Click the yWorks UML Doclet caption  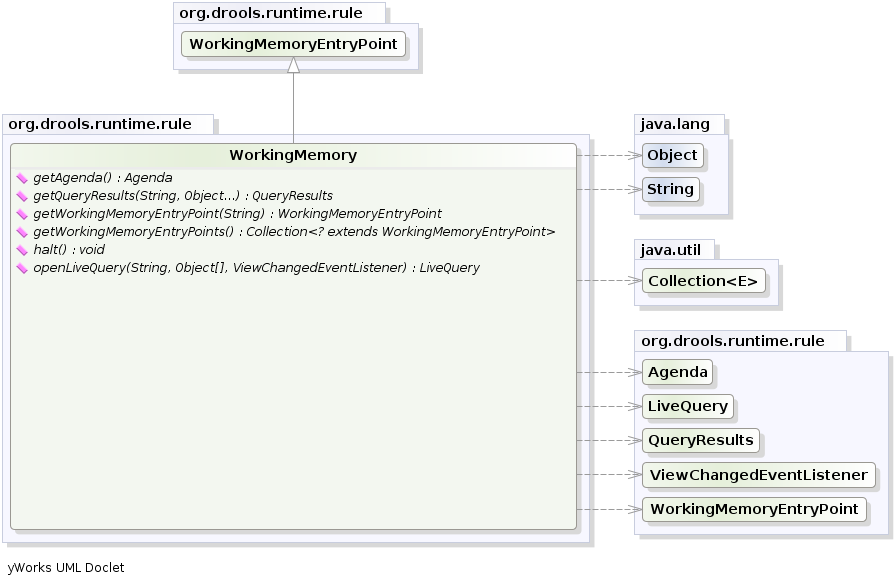66,567
